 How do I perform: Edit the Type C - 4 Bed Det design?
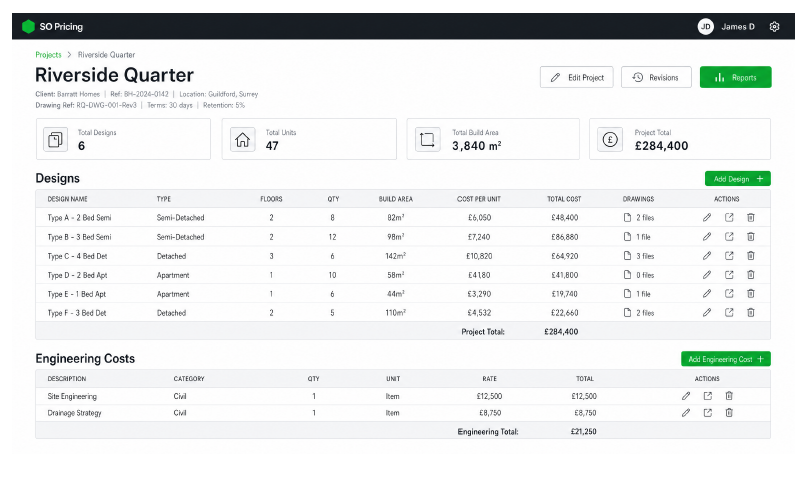pyautogui.click(x=707, y=256)
